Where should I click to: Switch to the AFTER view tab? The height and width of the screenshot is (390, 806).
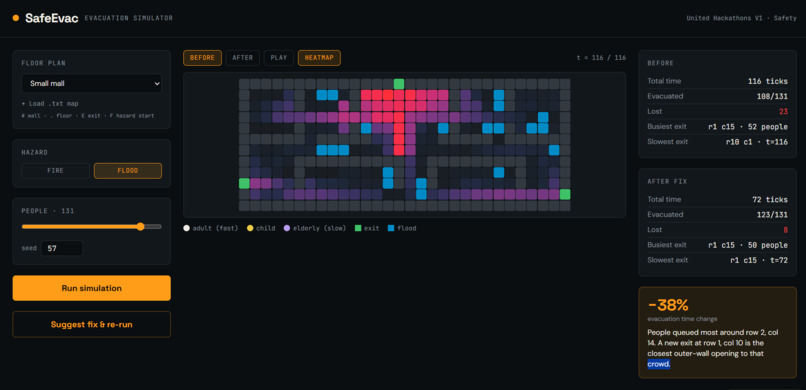coord(243,58)
